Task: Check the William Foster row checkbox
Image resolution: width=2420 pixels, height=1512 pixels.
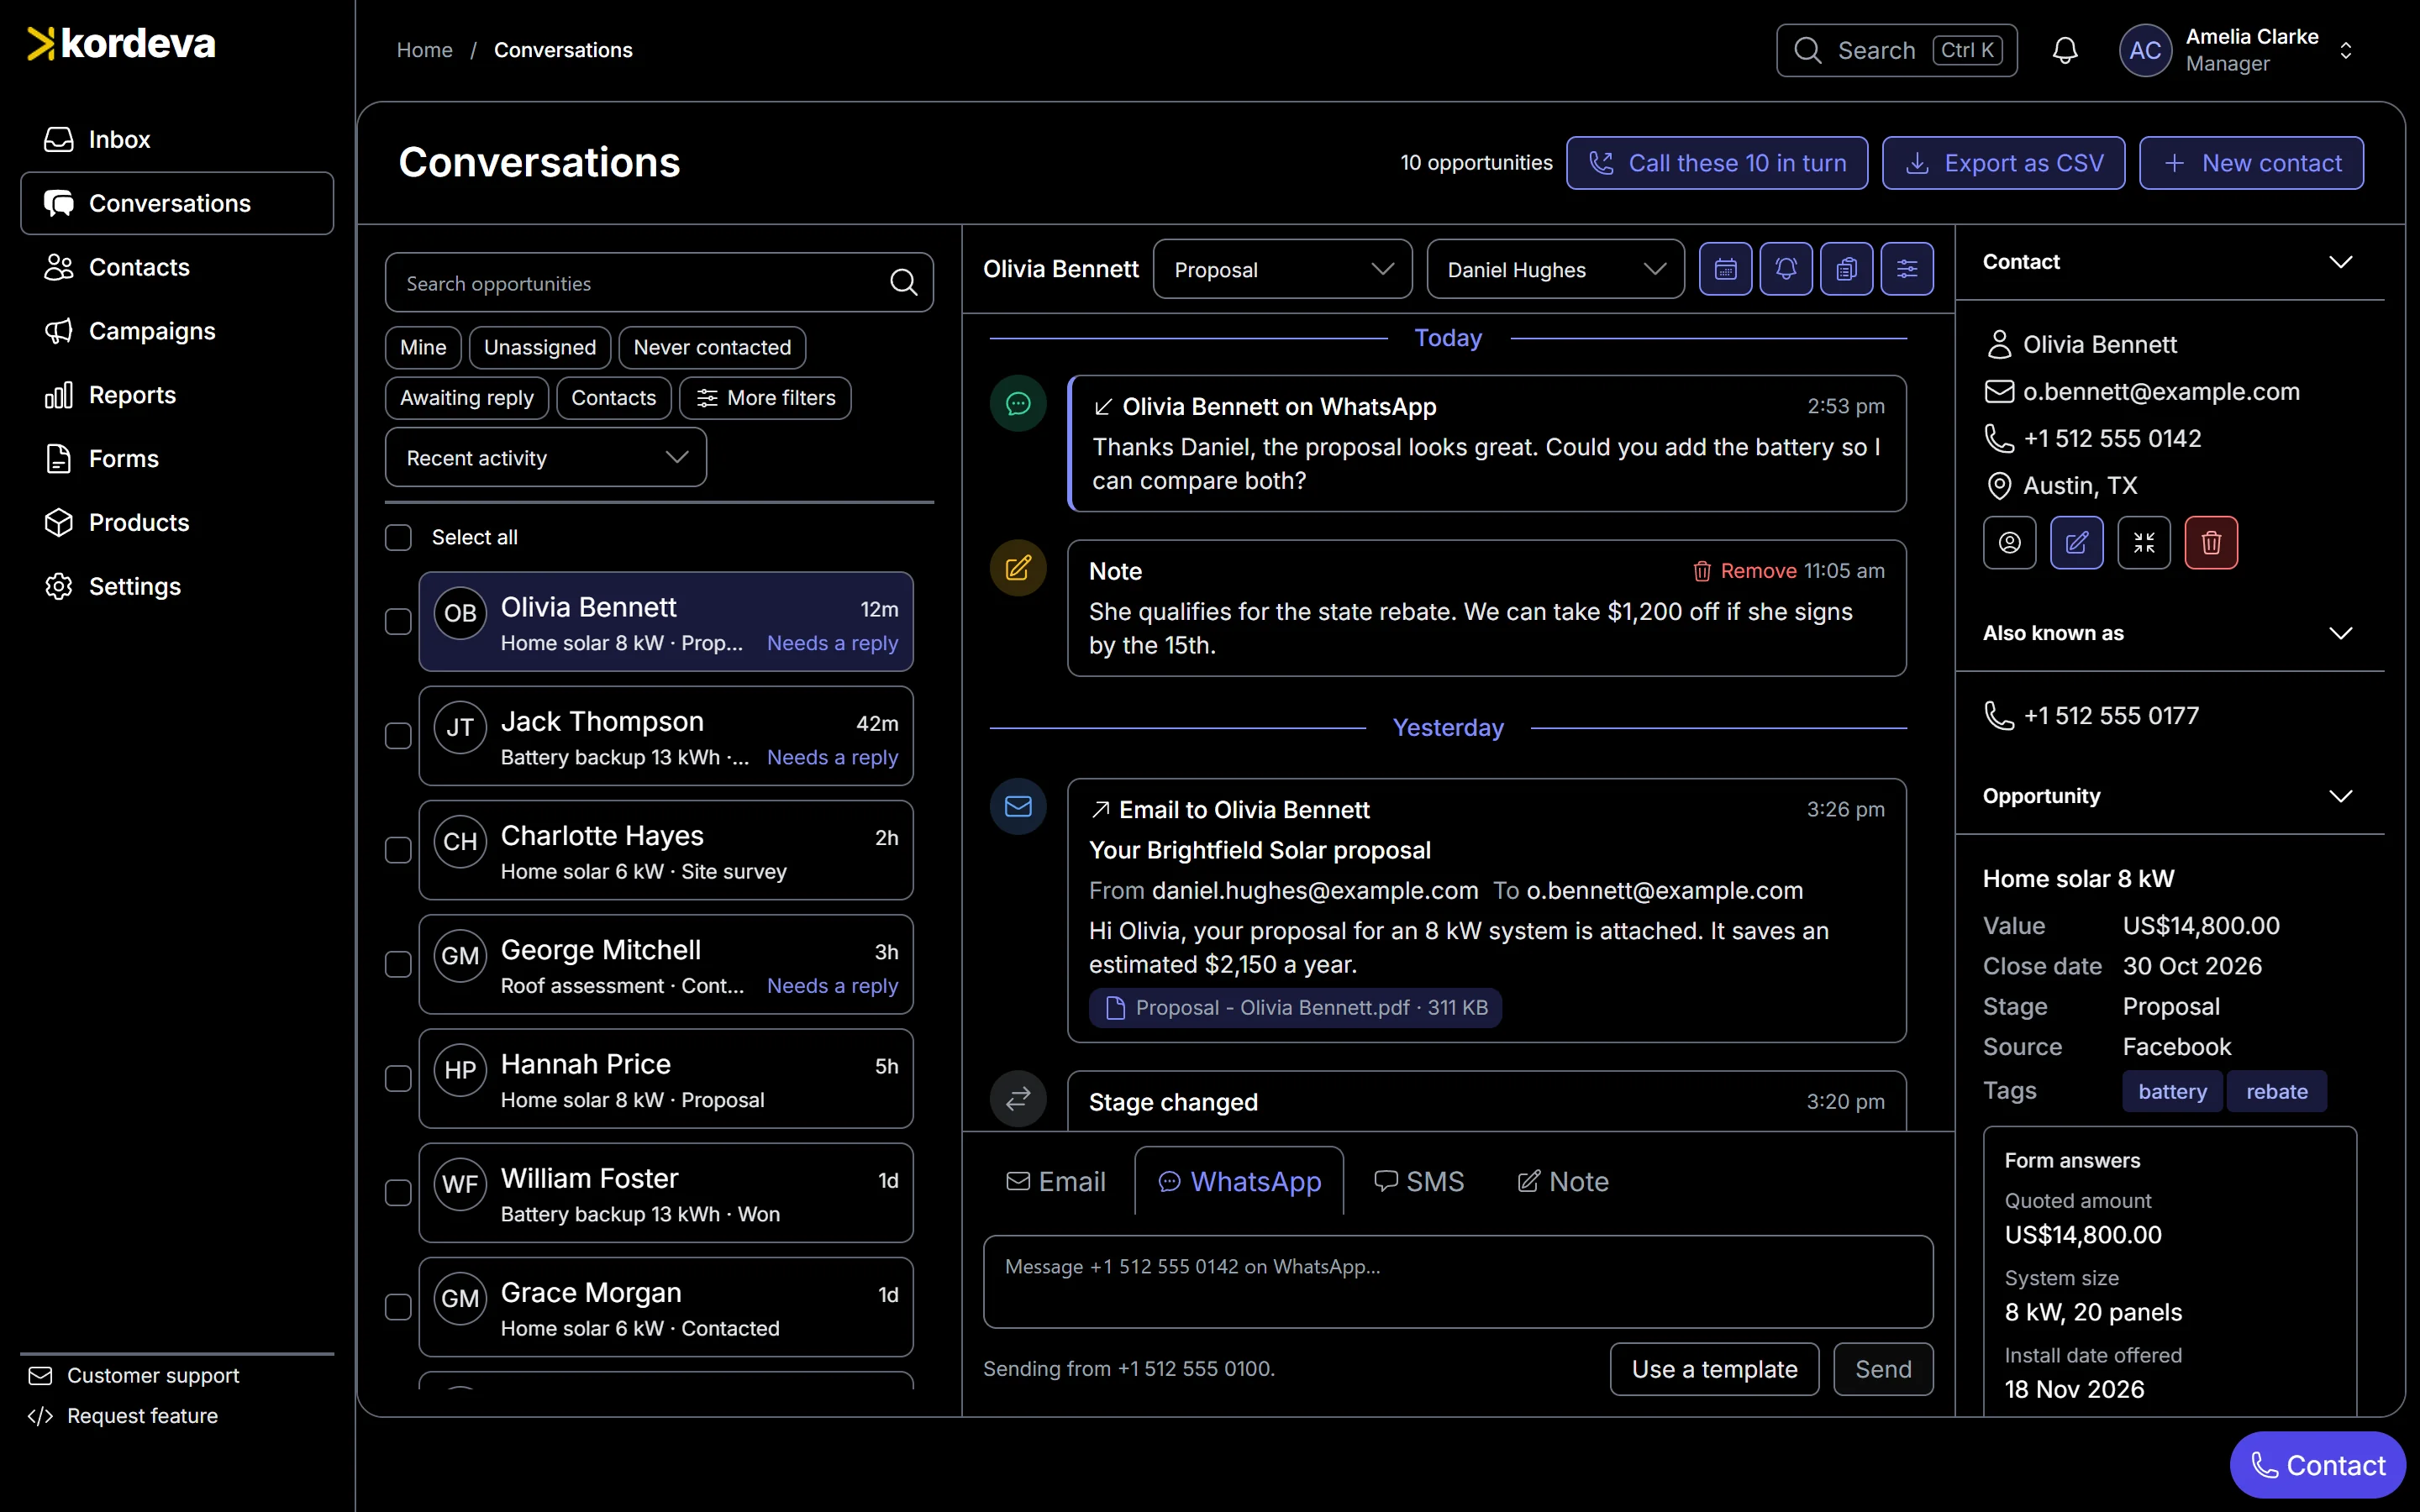Action: pos(398,1192)
